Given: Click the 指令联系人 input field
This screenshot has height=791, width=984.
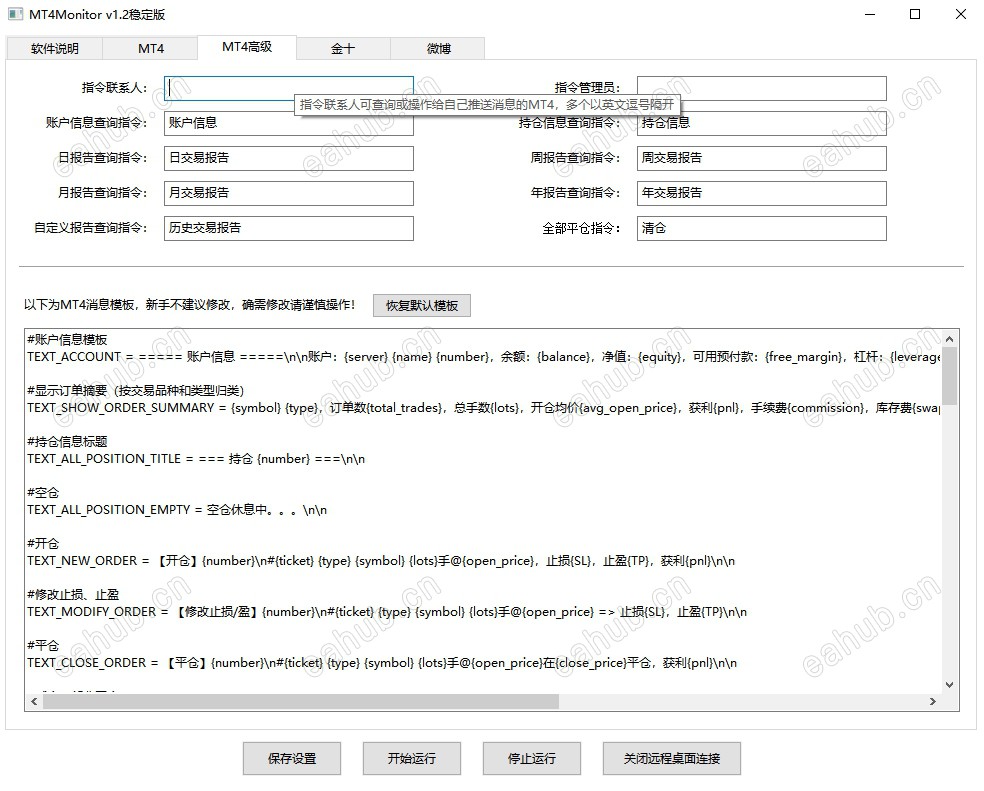Looking at the screenshot, I should pos(289,89).
